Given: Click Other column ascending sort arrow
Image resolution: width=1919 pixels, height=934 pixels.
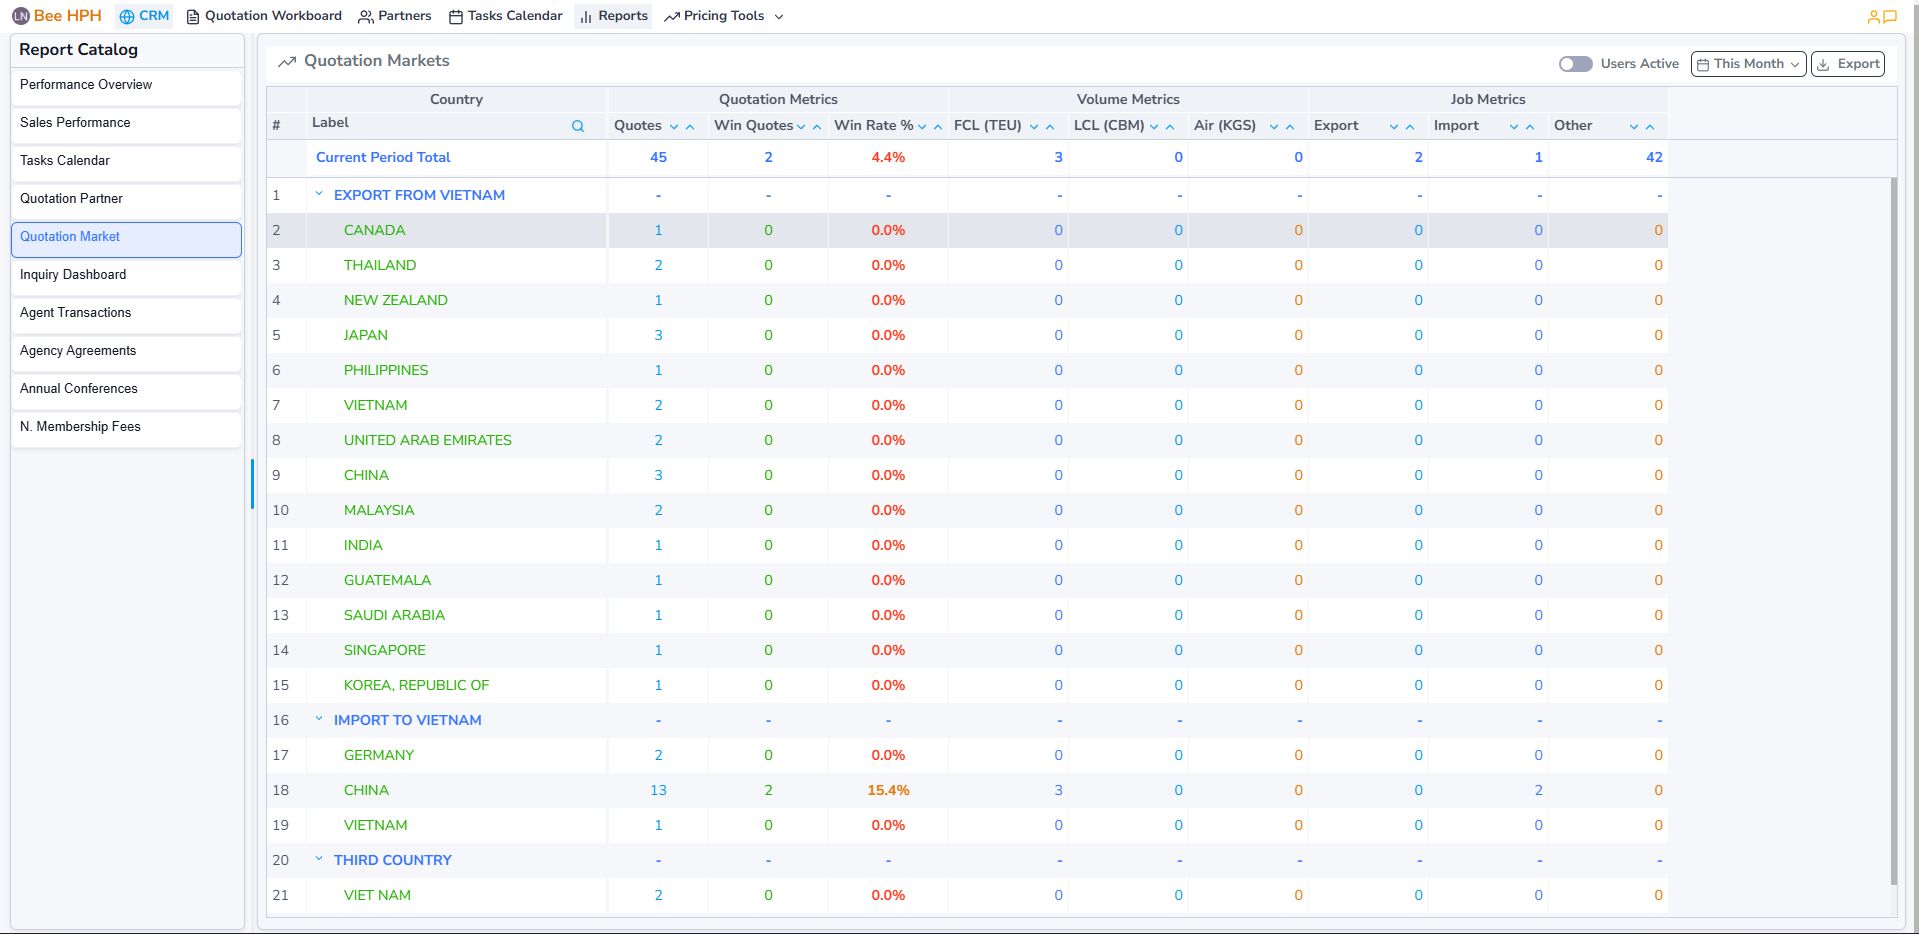Looking at the screenshot, I should [1650, 127].
